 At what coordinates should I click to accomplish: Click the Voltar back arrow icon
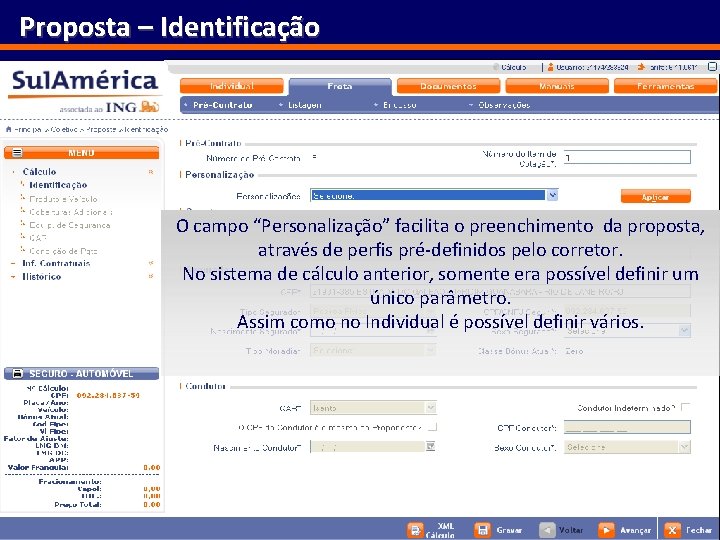(x=547, y=530)
